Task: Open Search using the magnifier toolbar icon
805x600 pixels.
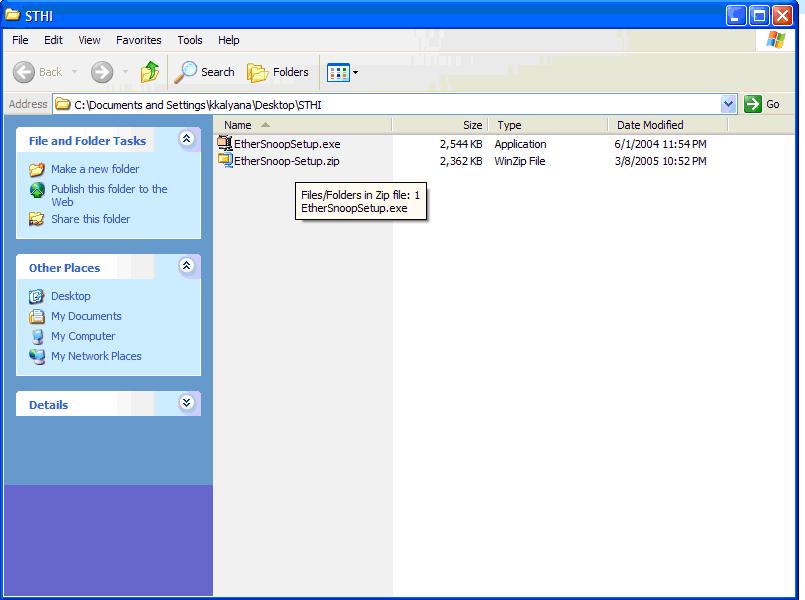Action: (x=187, y=72)
